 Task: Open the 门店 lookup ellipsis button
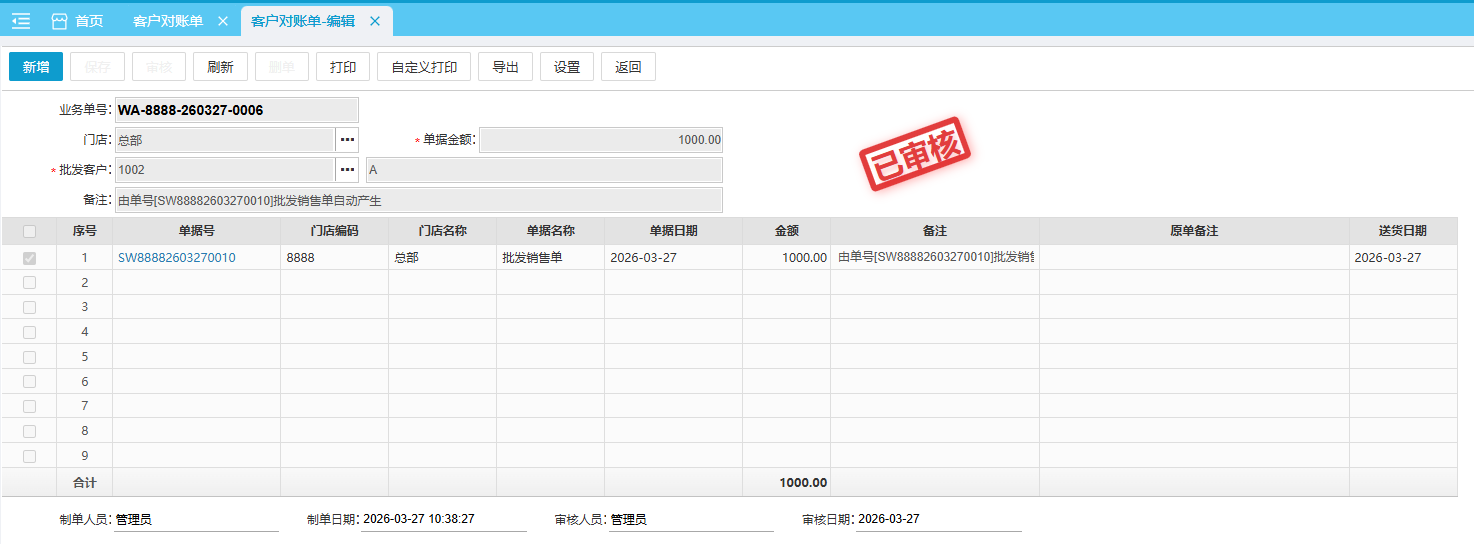click(x=347, y=140)
